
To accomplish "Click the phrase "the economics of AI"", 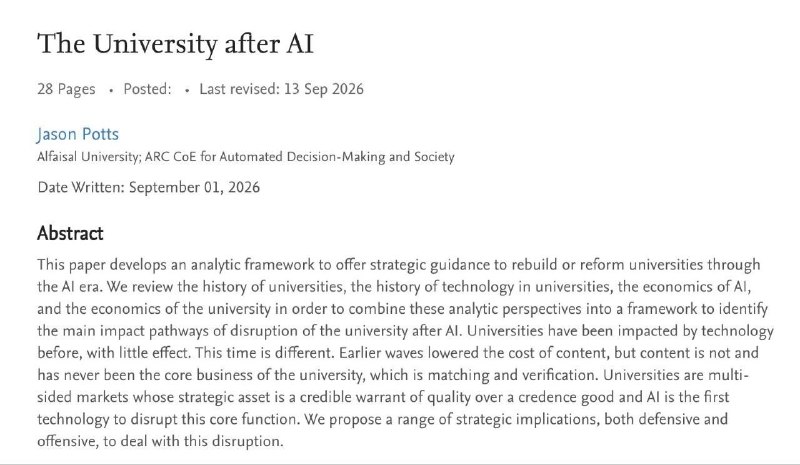I will click(x=683, y=286).
